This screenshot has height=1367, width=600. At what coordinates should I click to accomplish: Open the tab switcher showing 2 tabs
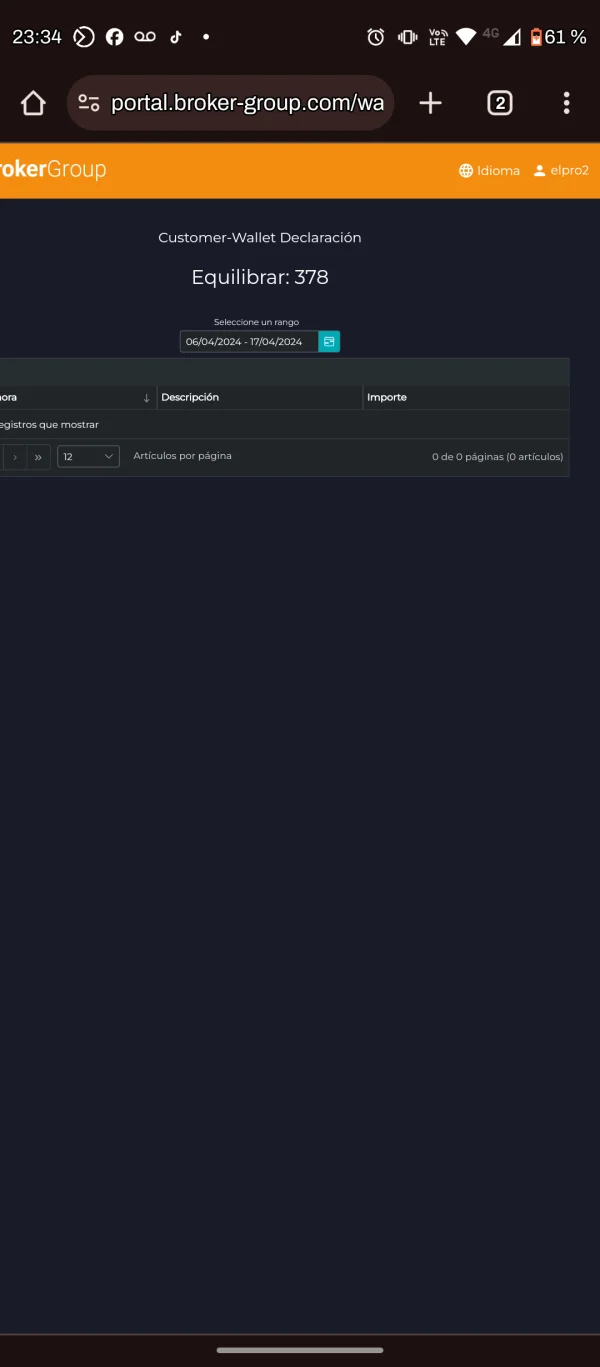pos(499,103)
